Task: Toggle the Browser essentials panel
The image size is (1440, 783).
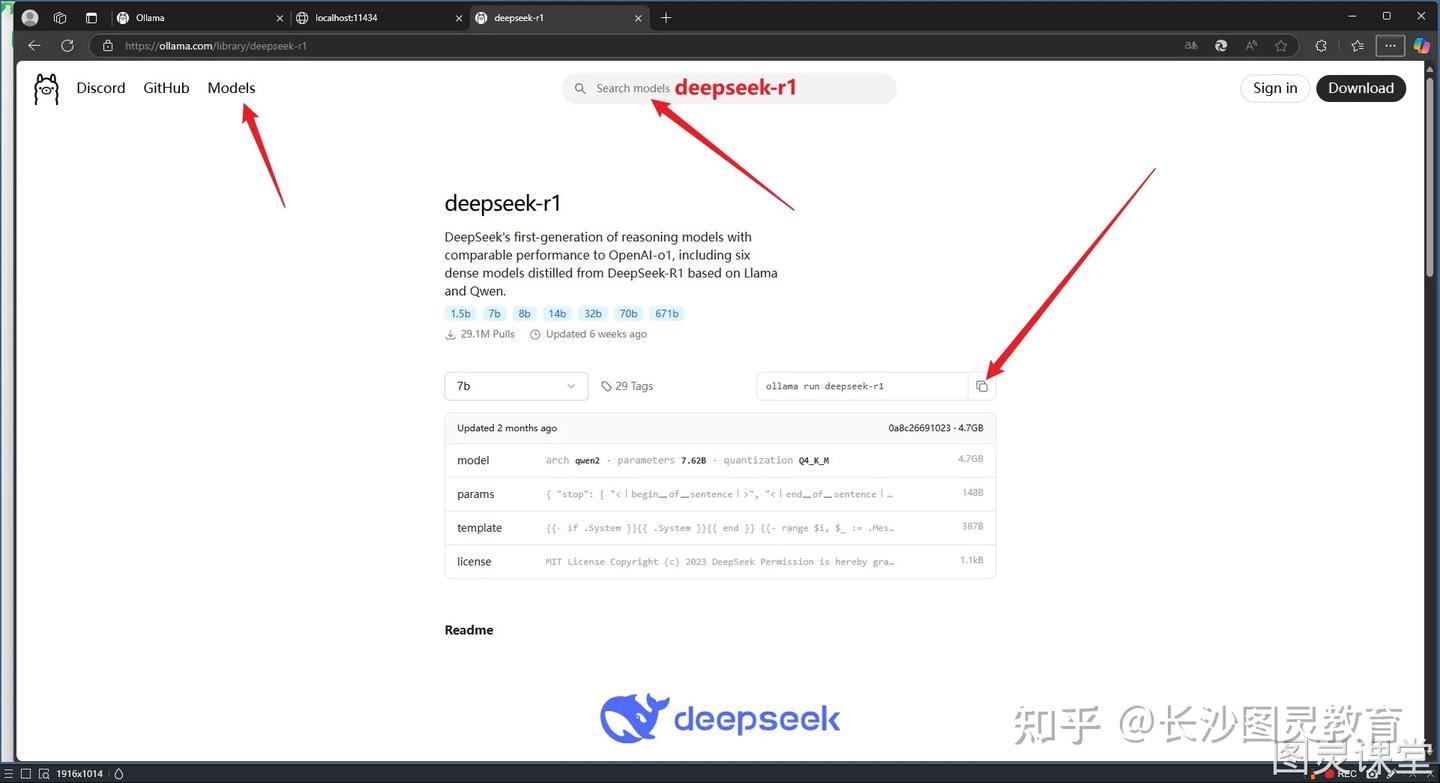Action: (x=1320, y=45)
